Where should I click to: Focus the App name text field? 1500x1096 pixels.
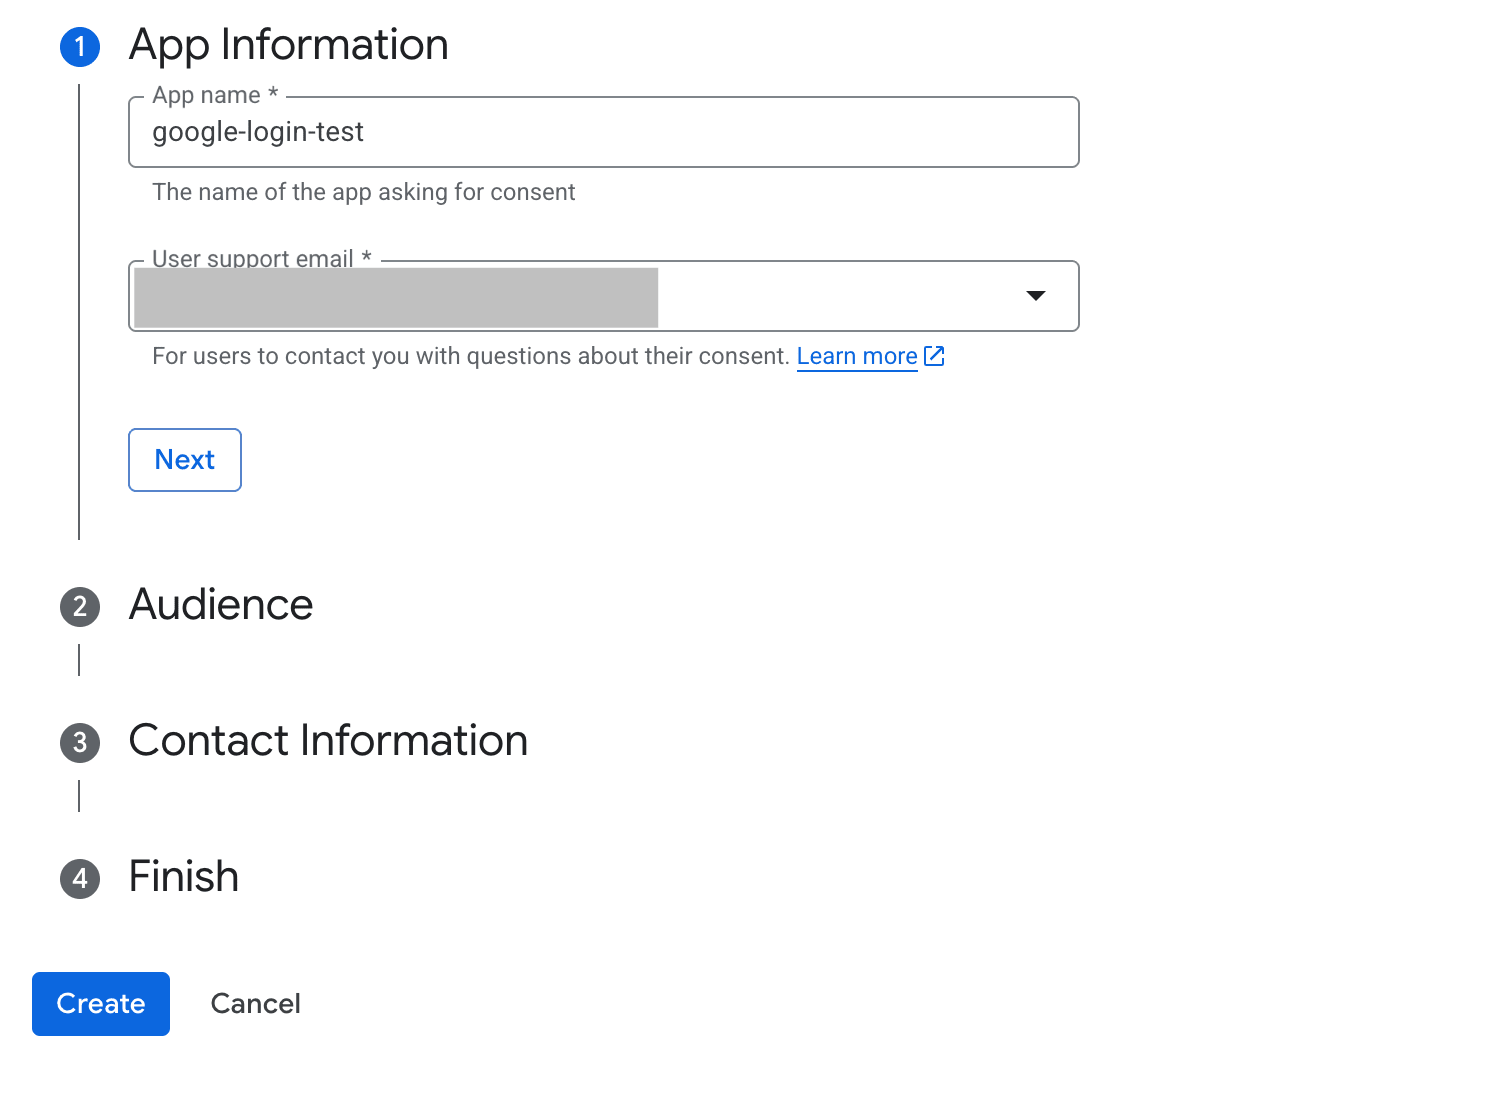click(x=604, y=132)
